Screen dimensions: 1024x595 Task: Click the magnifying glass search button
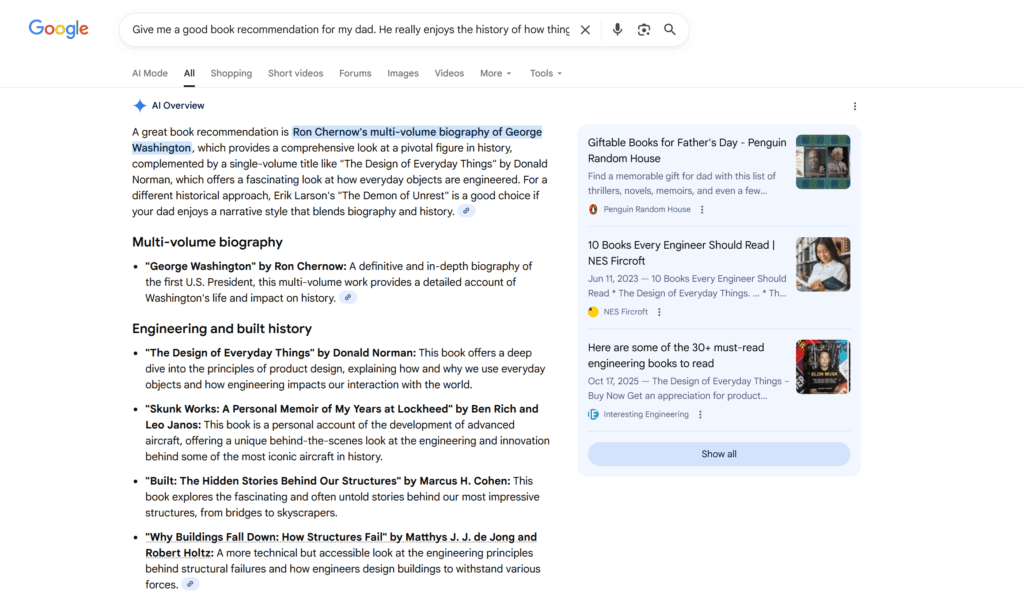(x=670, y=30)
